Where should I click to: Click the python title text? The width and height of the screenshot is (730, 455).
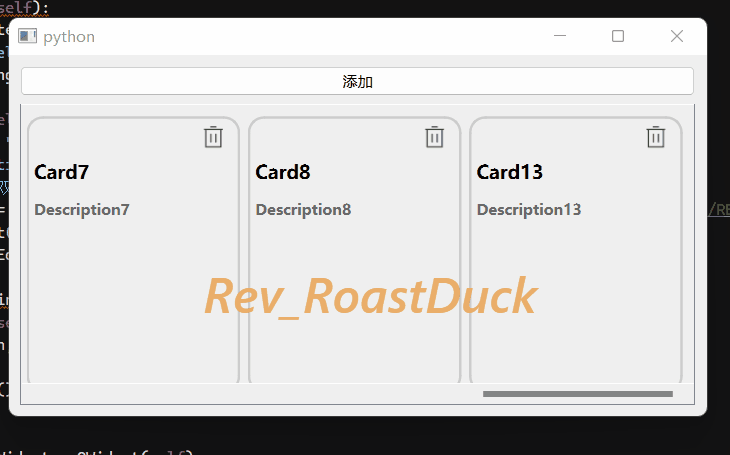tap(69, 37)
